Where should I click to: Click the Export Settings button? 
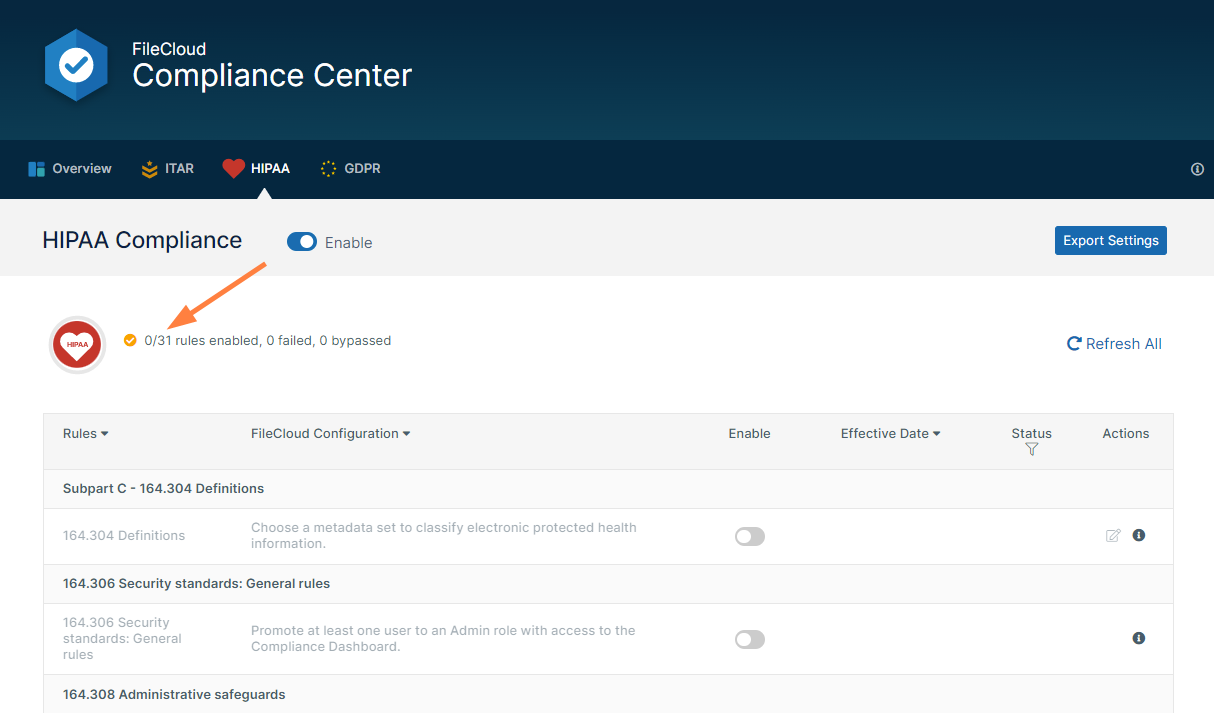[1110, 240]
